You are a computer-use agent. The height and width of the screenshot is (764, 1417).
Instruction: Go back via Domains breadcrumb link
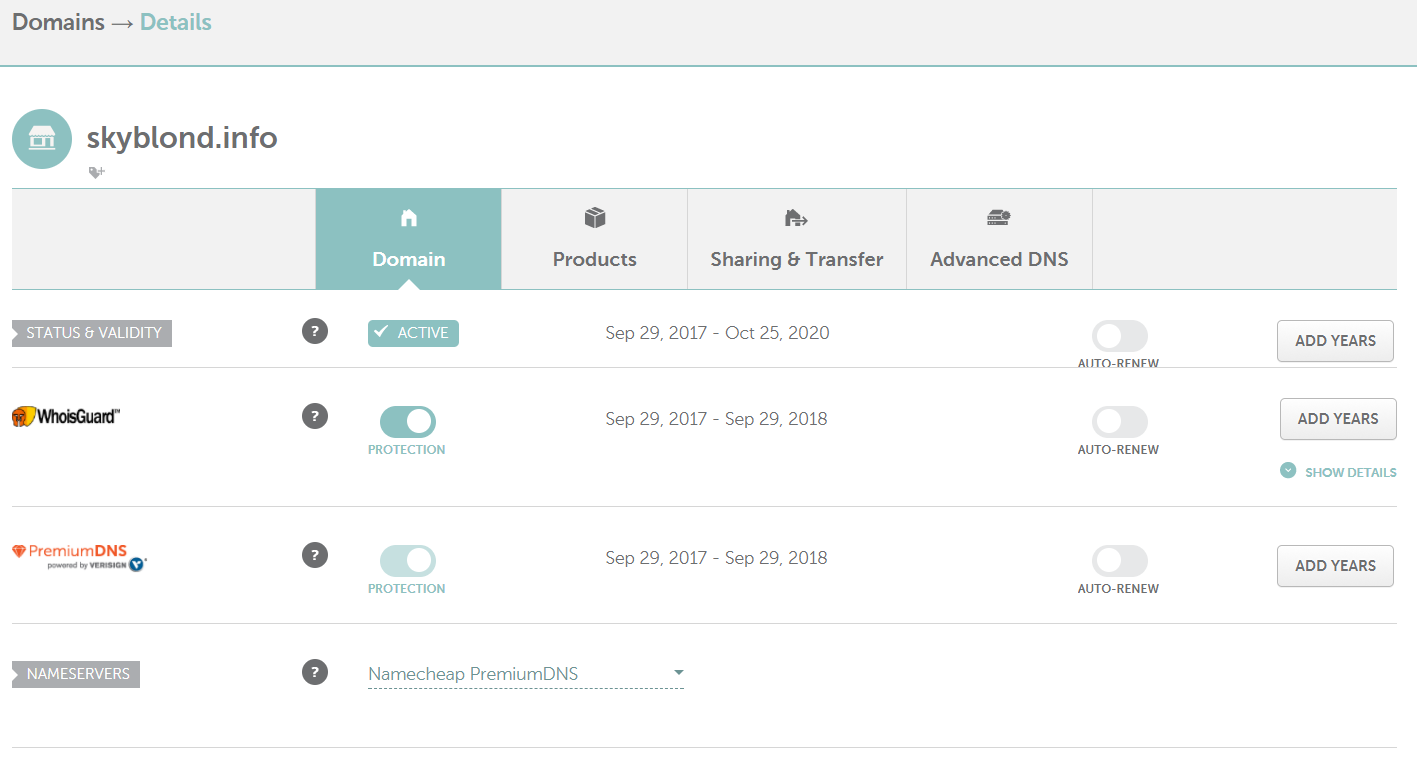tap(58, 22)
